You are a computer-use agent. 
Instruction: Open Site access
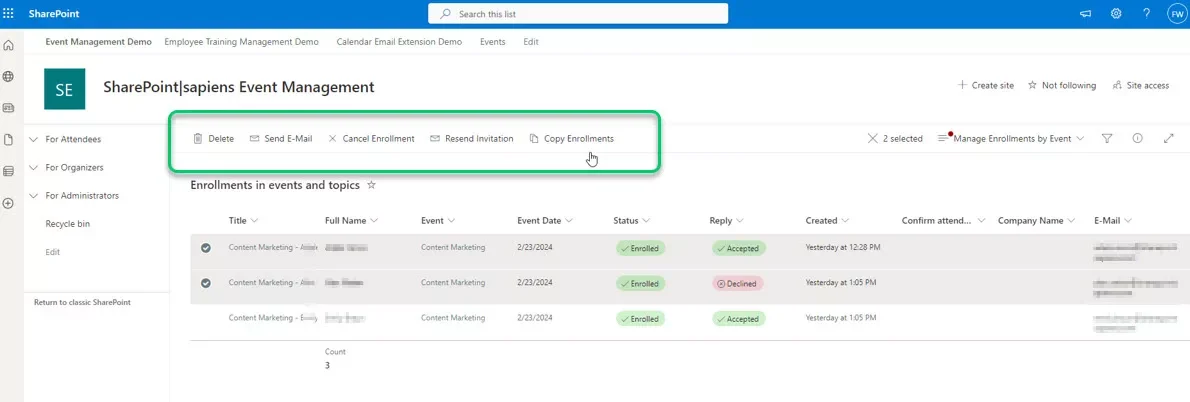(1141, 86)
